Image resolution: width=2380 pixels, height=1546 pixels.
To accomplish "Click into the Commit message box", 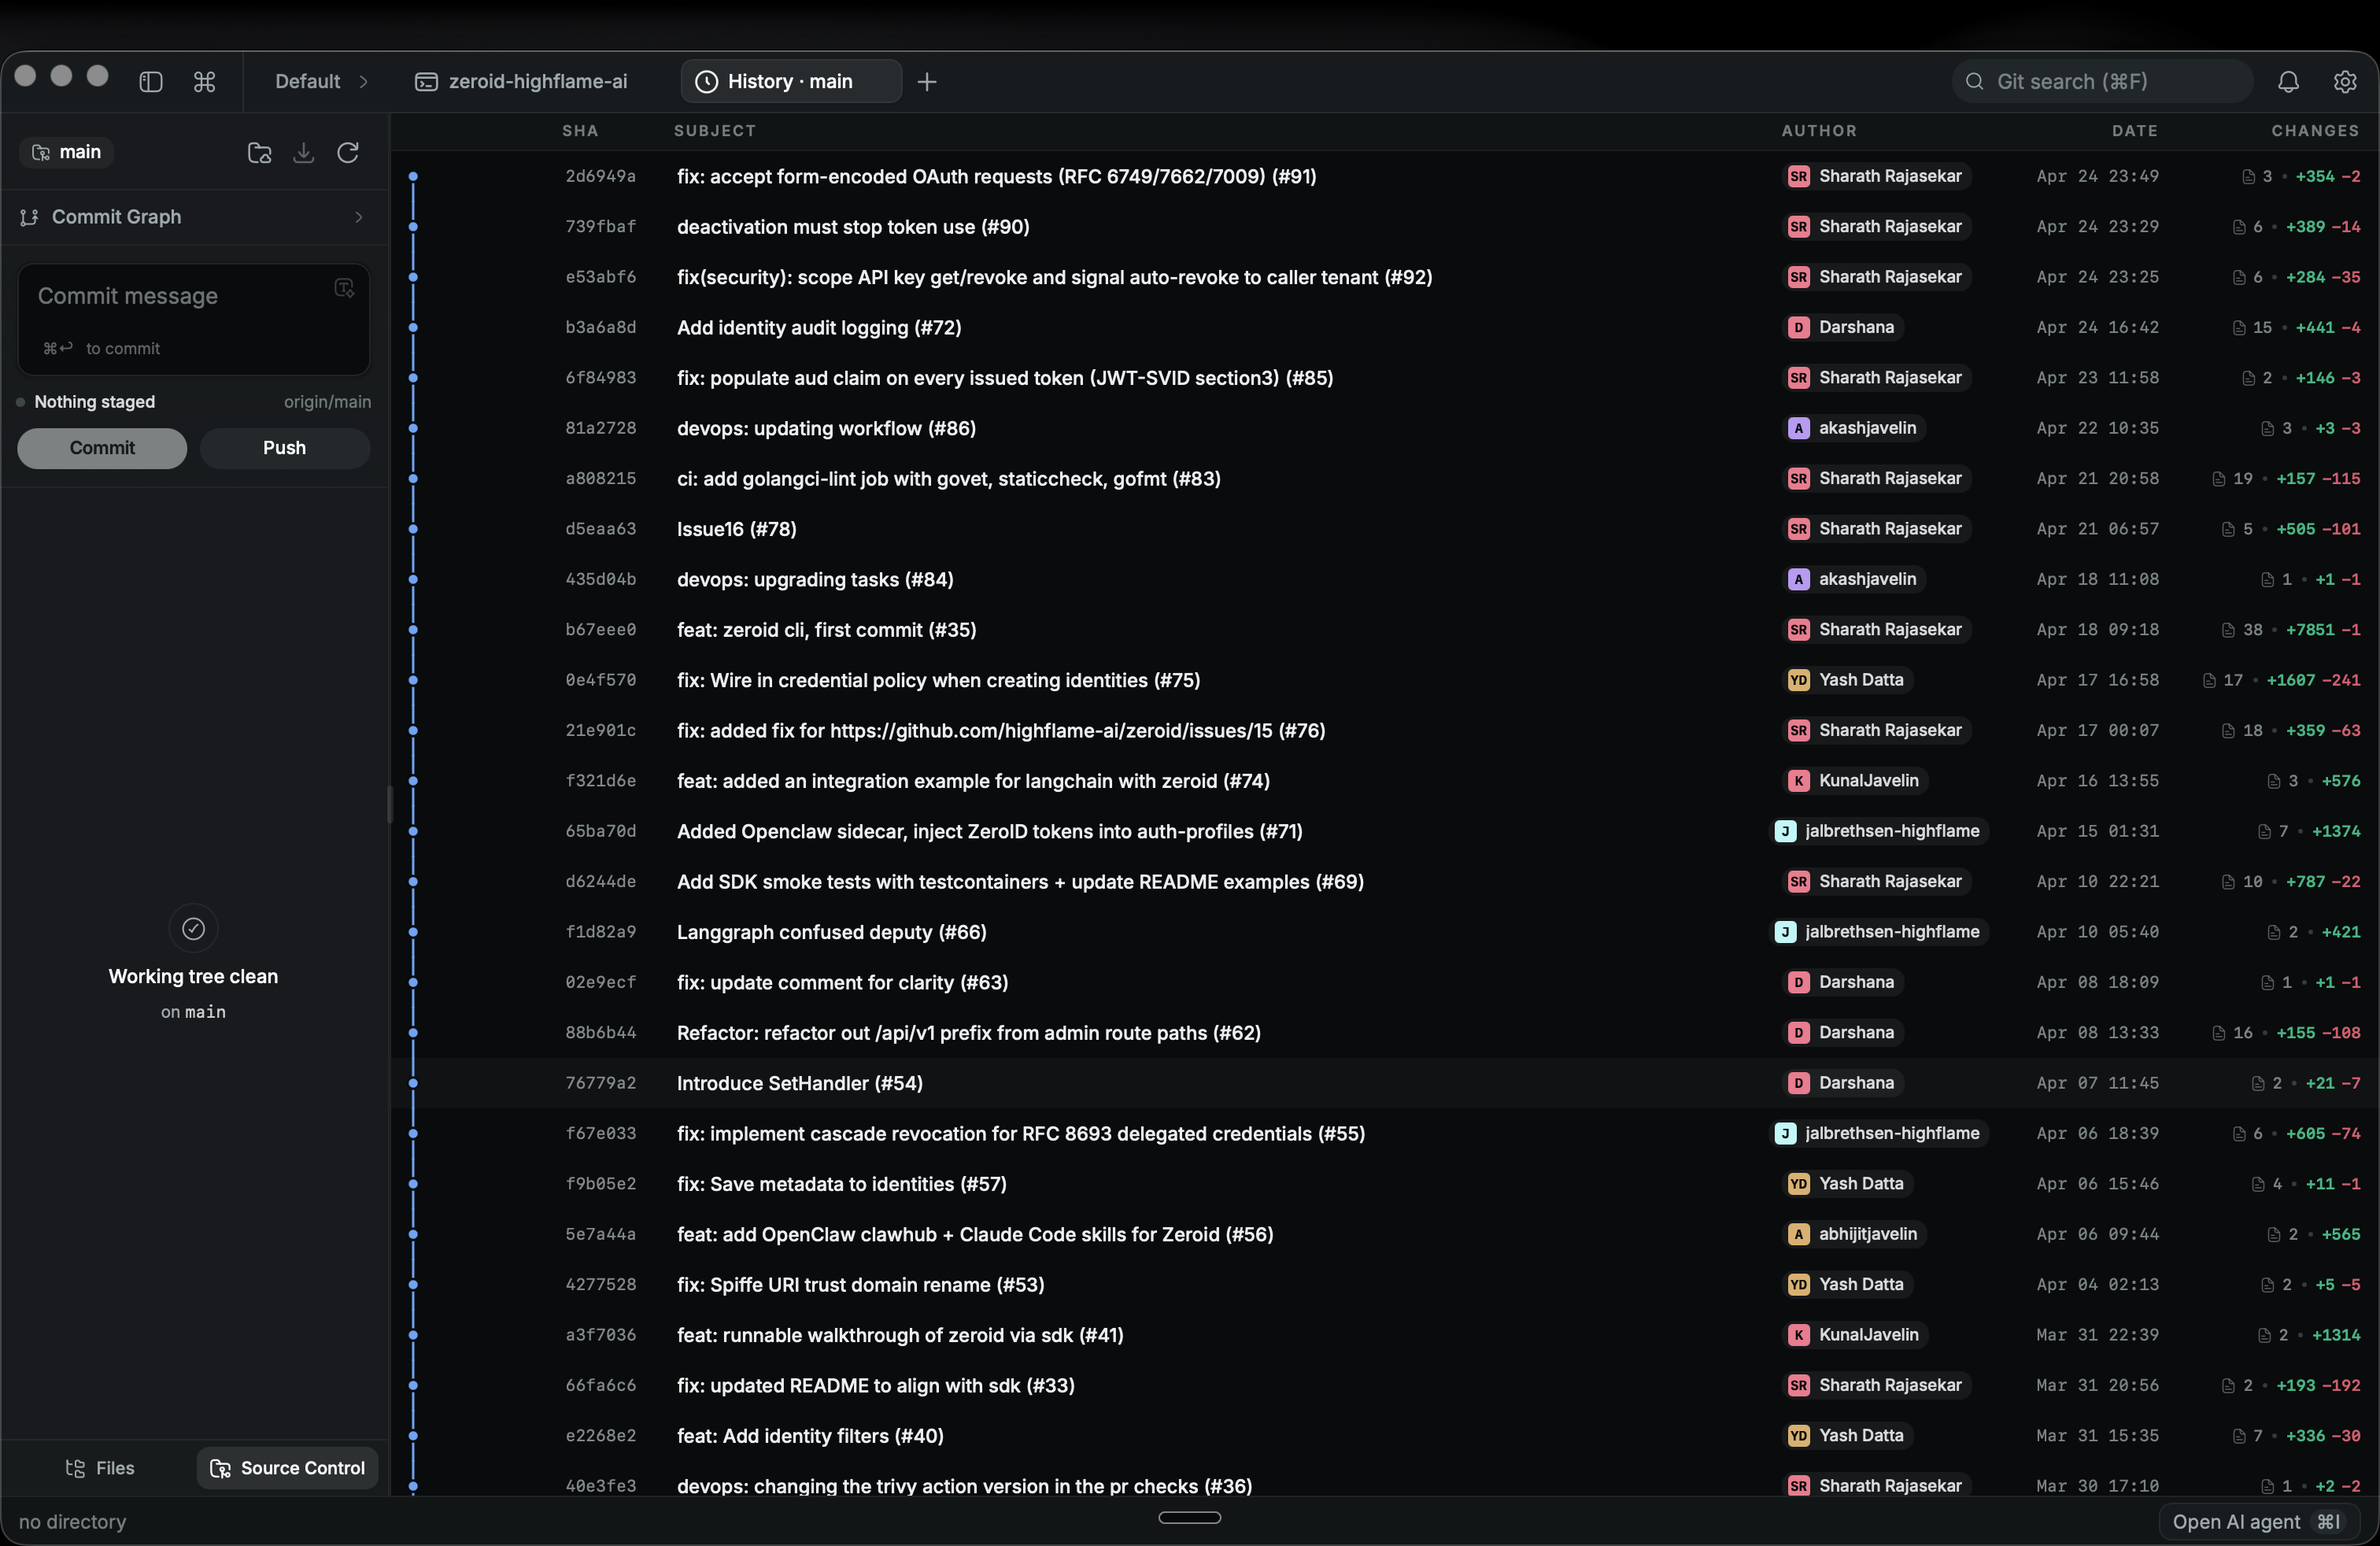I will point(194,319).
